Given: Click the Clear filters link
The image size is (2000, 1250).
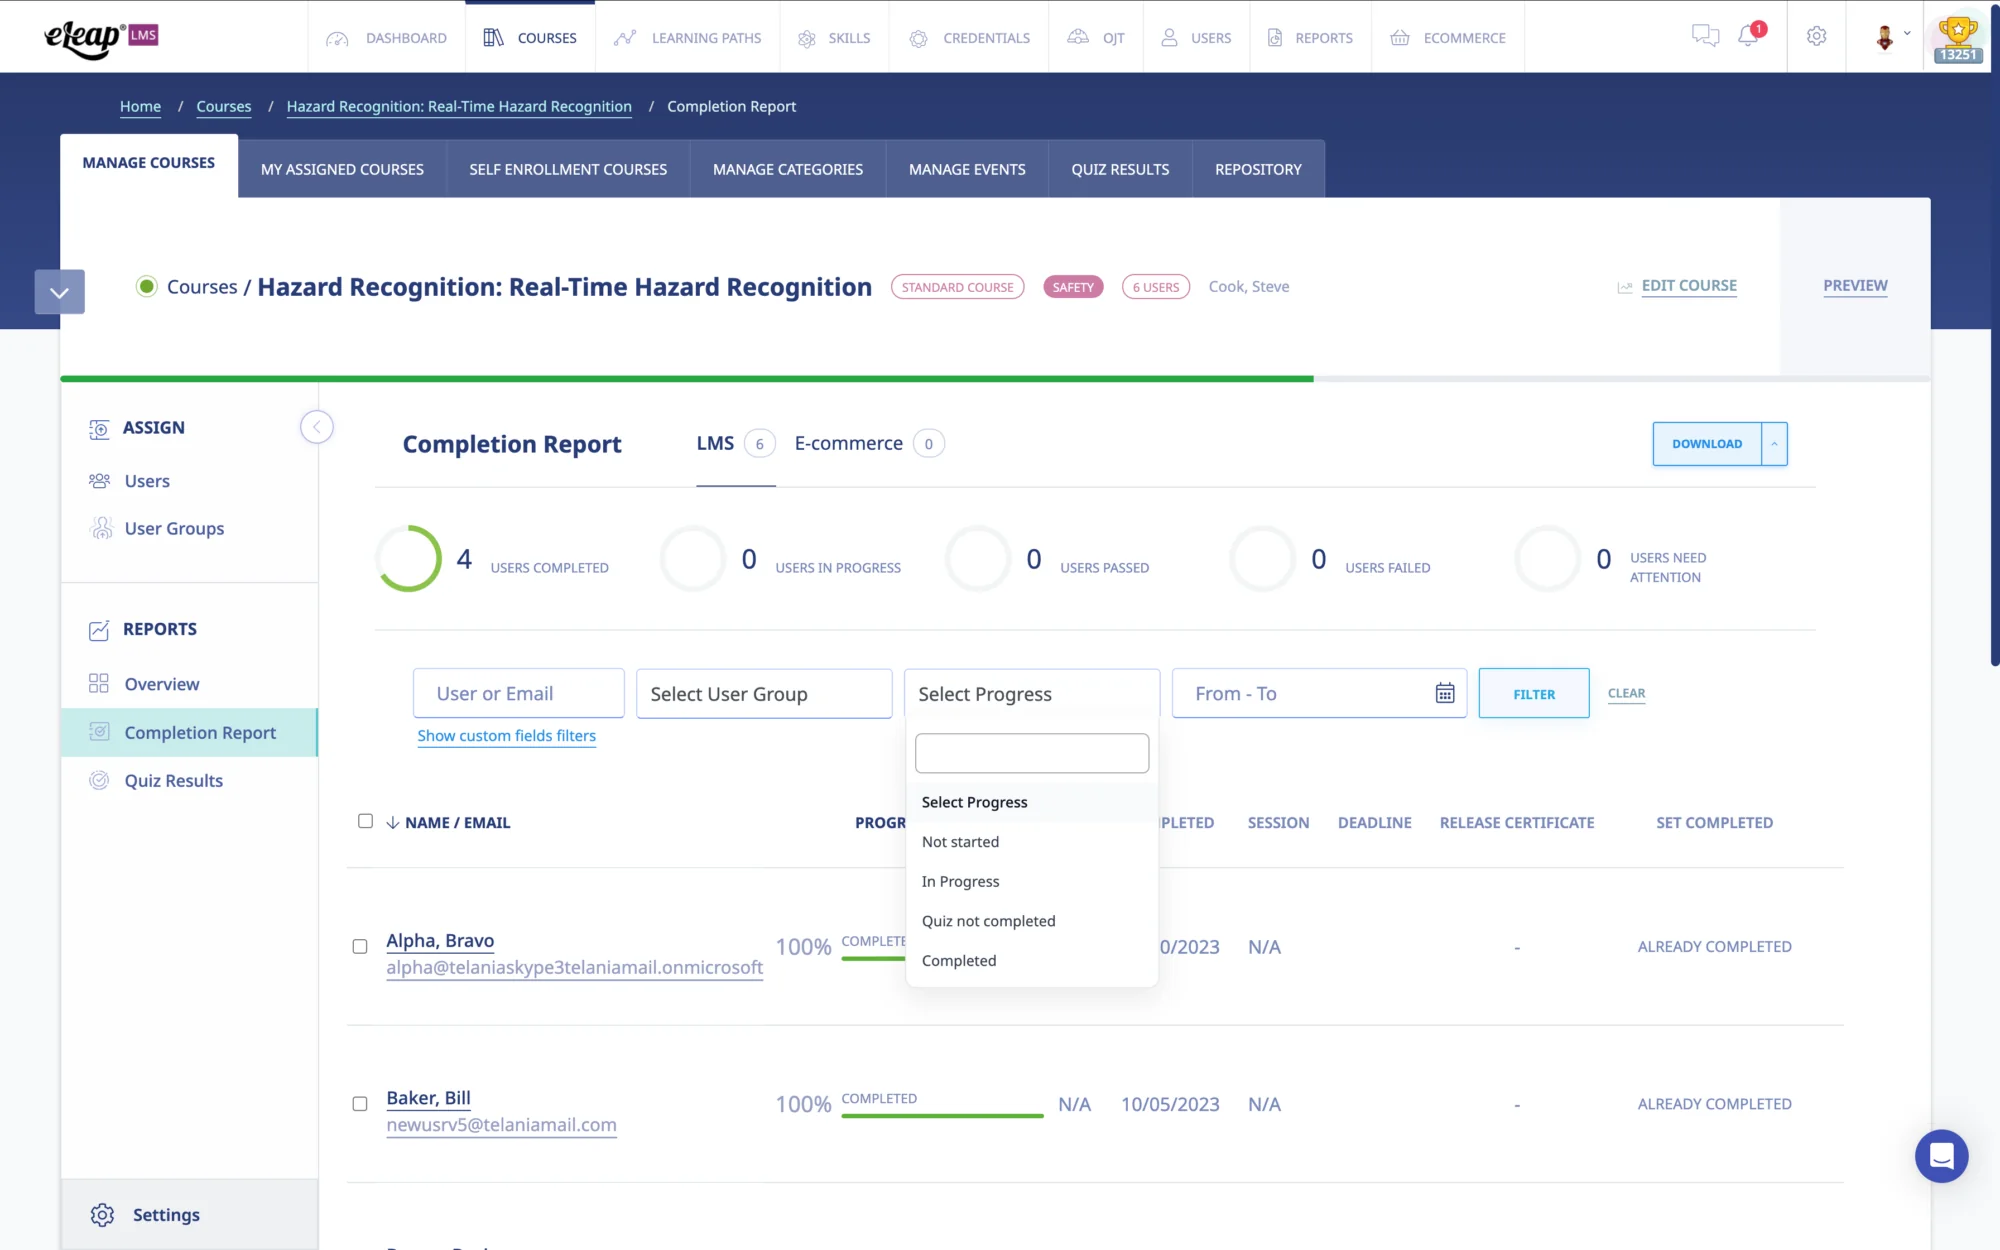Looking at the screenshot, I should (1626, 693).
